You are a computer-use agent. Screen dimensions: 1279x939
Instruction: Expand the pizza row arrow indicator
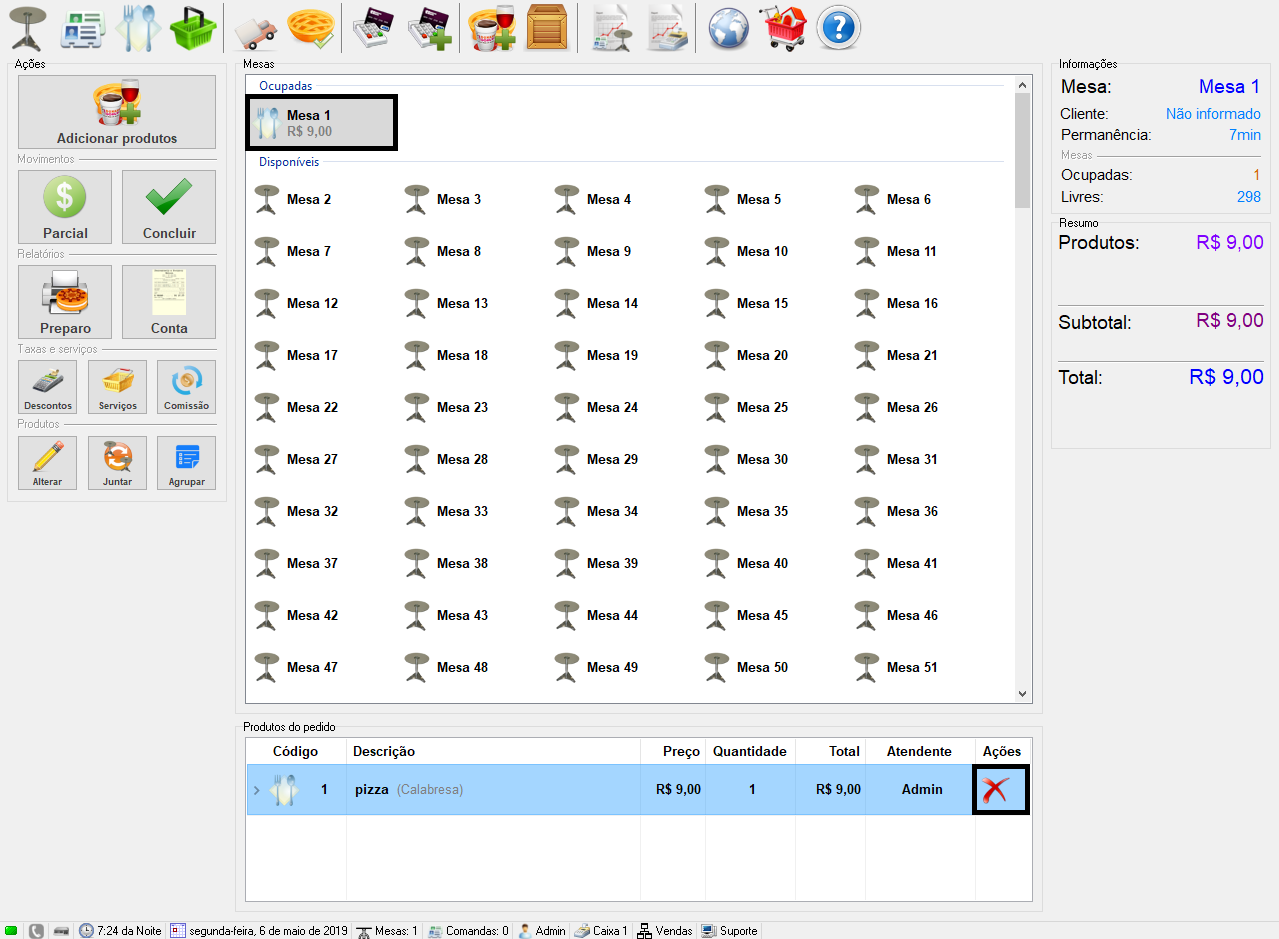(256, 790)
